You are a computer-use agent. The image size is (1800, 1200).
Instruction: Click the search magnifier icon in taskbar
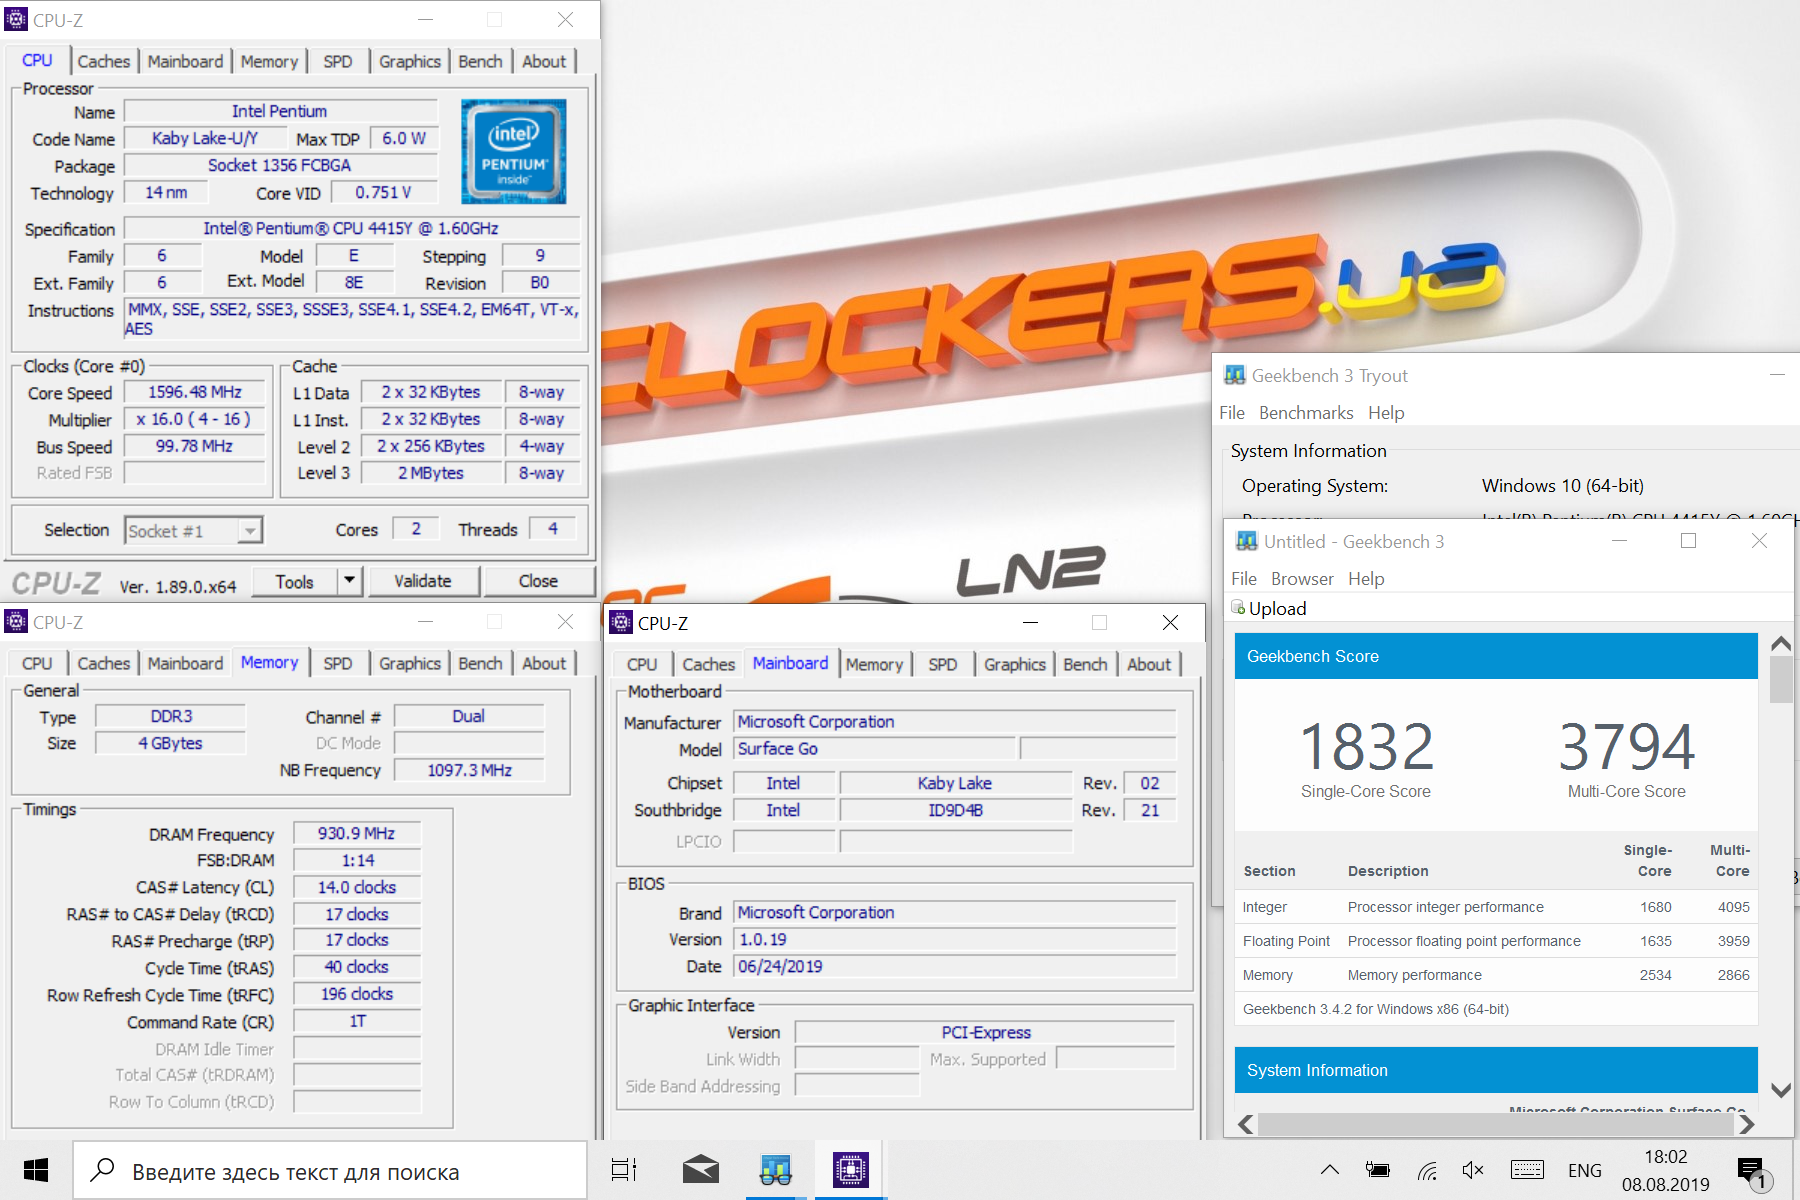coord(102,1170)
